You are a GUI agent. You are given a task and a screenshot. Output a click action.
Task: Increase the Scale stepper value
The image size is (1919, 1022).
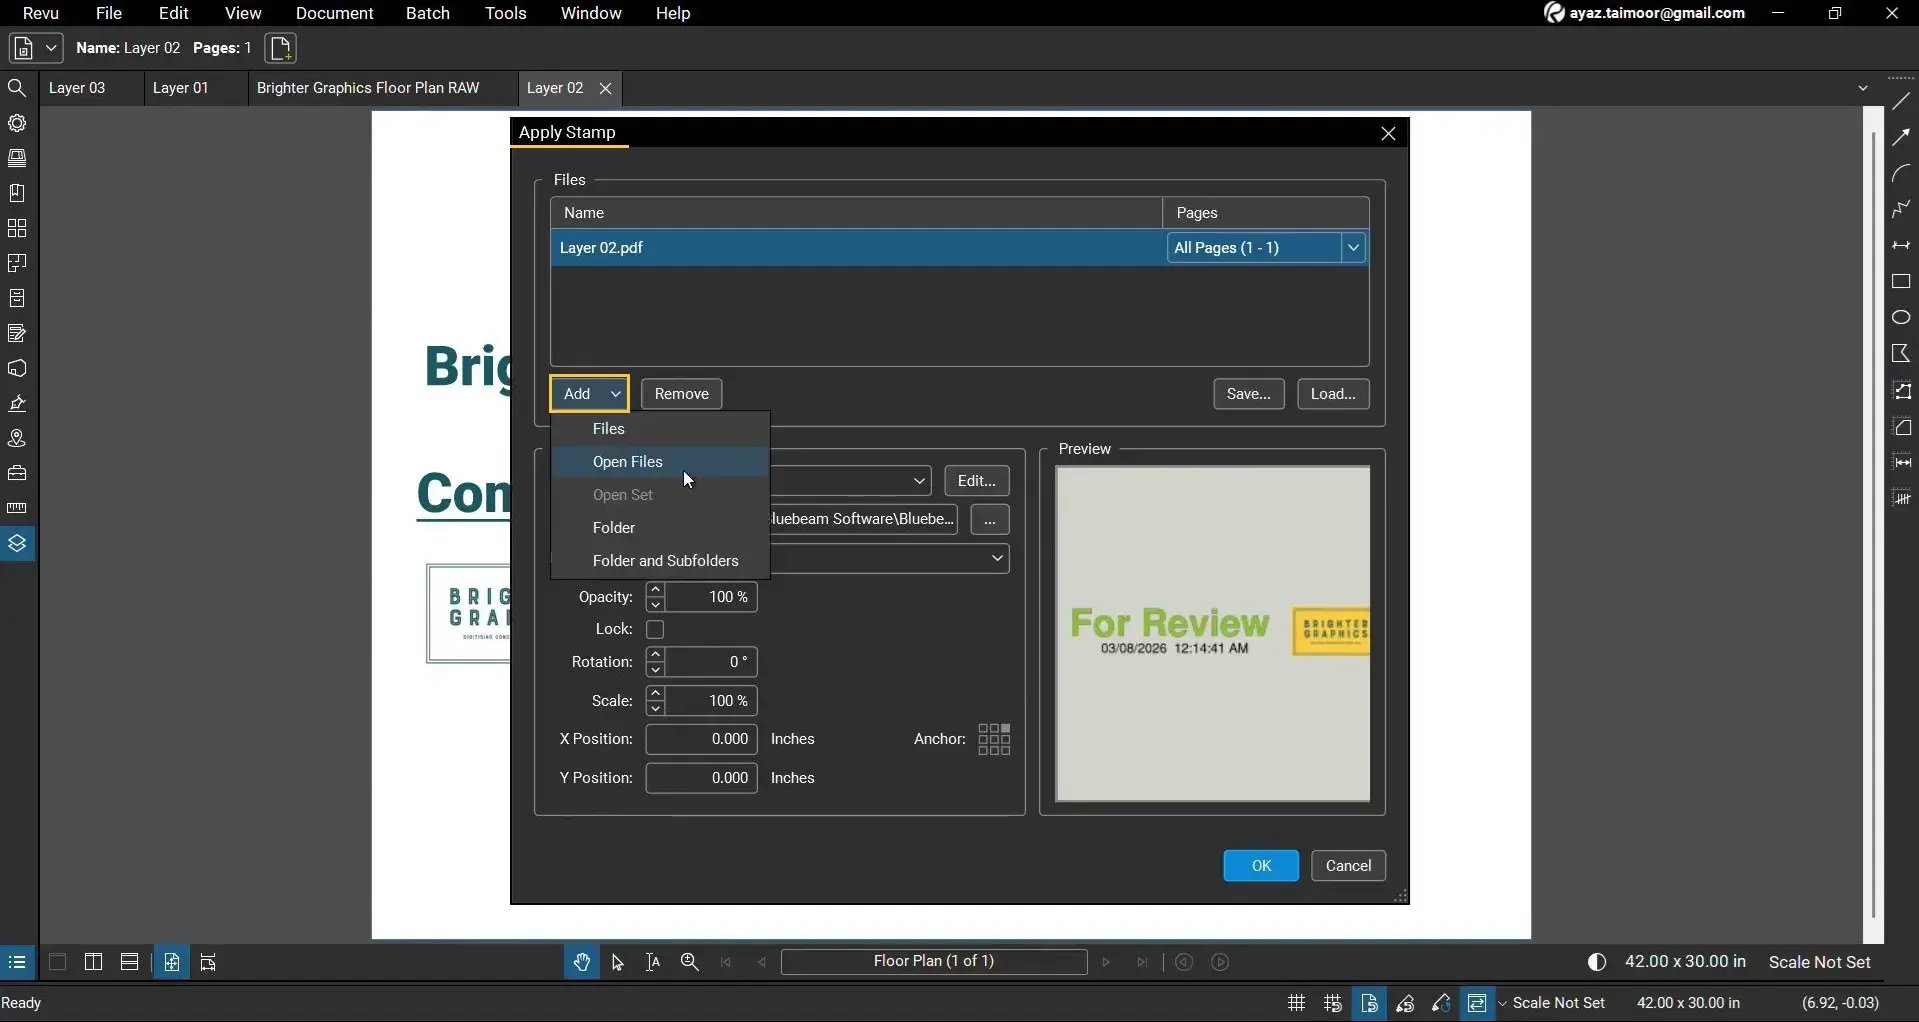(x=656, y=694)
